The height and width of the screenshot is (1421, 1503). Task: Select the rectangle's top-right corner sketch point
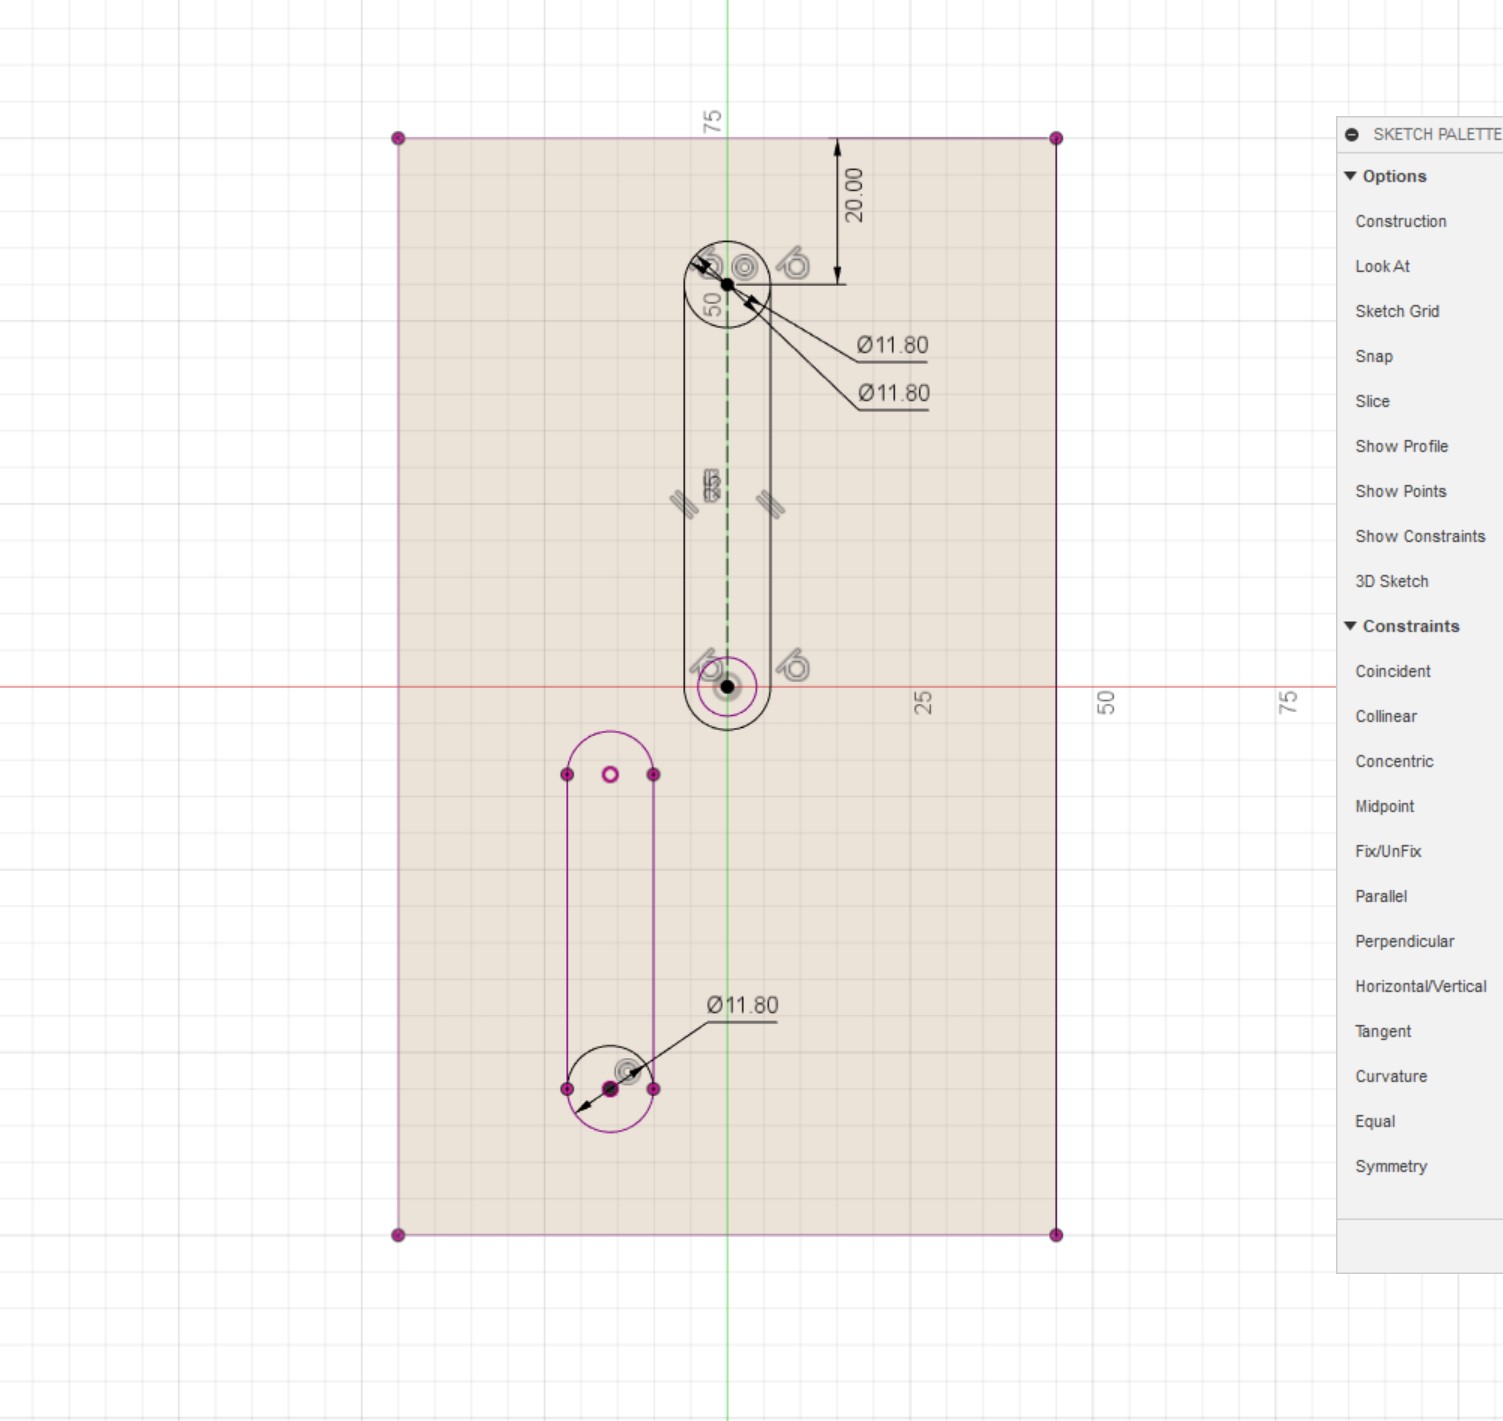[1056, 138]
